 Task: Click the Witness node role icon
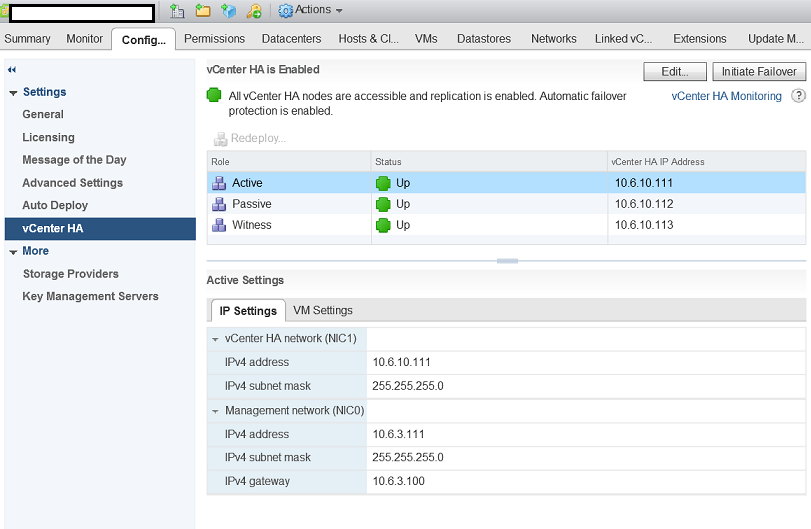219,225
